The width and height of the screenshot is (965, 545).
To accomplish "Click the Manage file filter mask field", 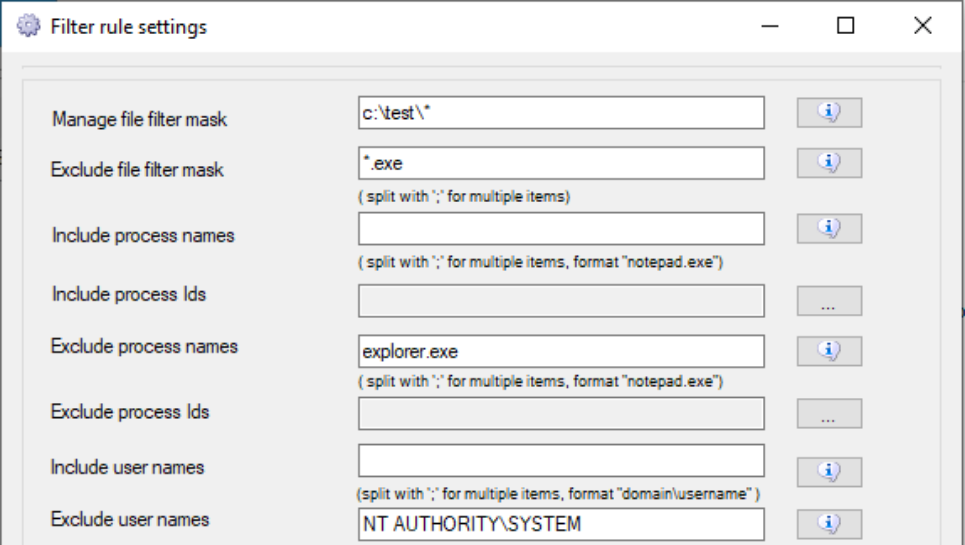I will click(561, 113).
